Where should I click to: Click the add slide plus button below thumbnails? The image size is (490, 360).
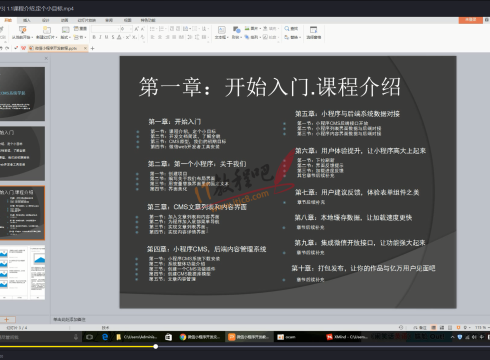(x=6, y=319)
